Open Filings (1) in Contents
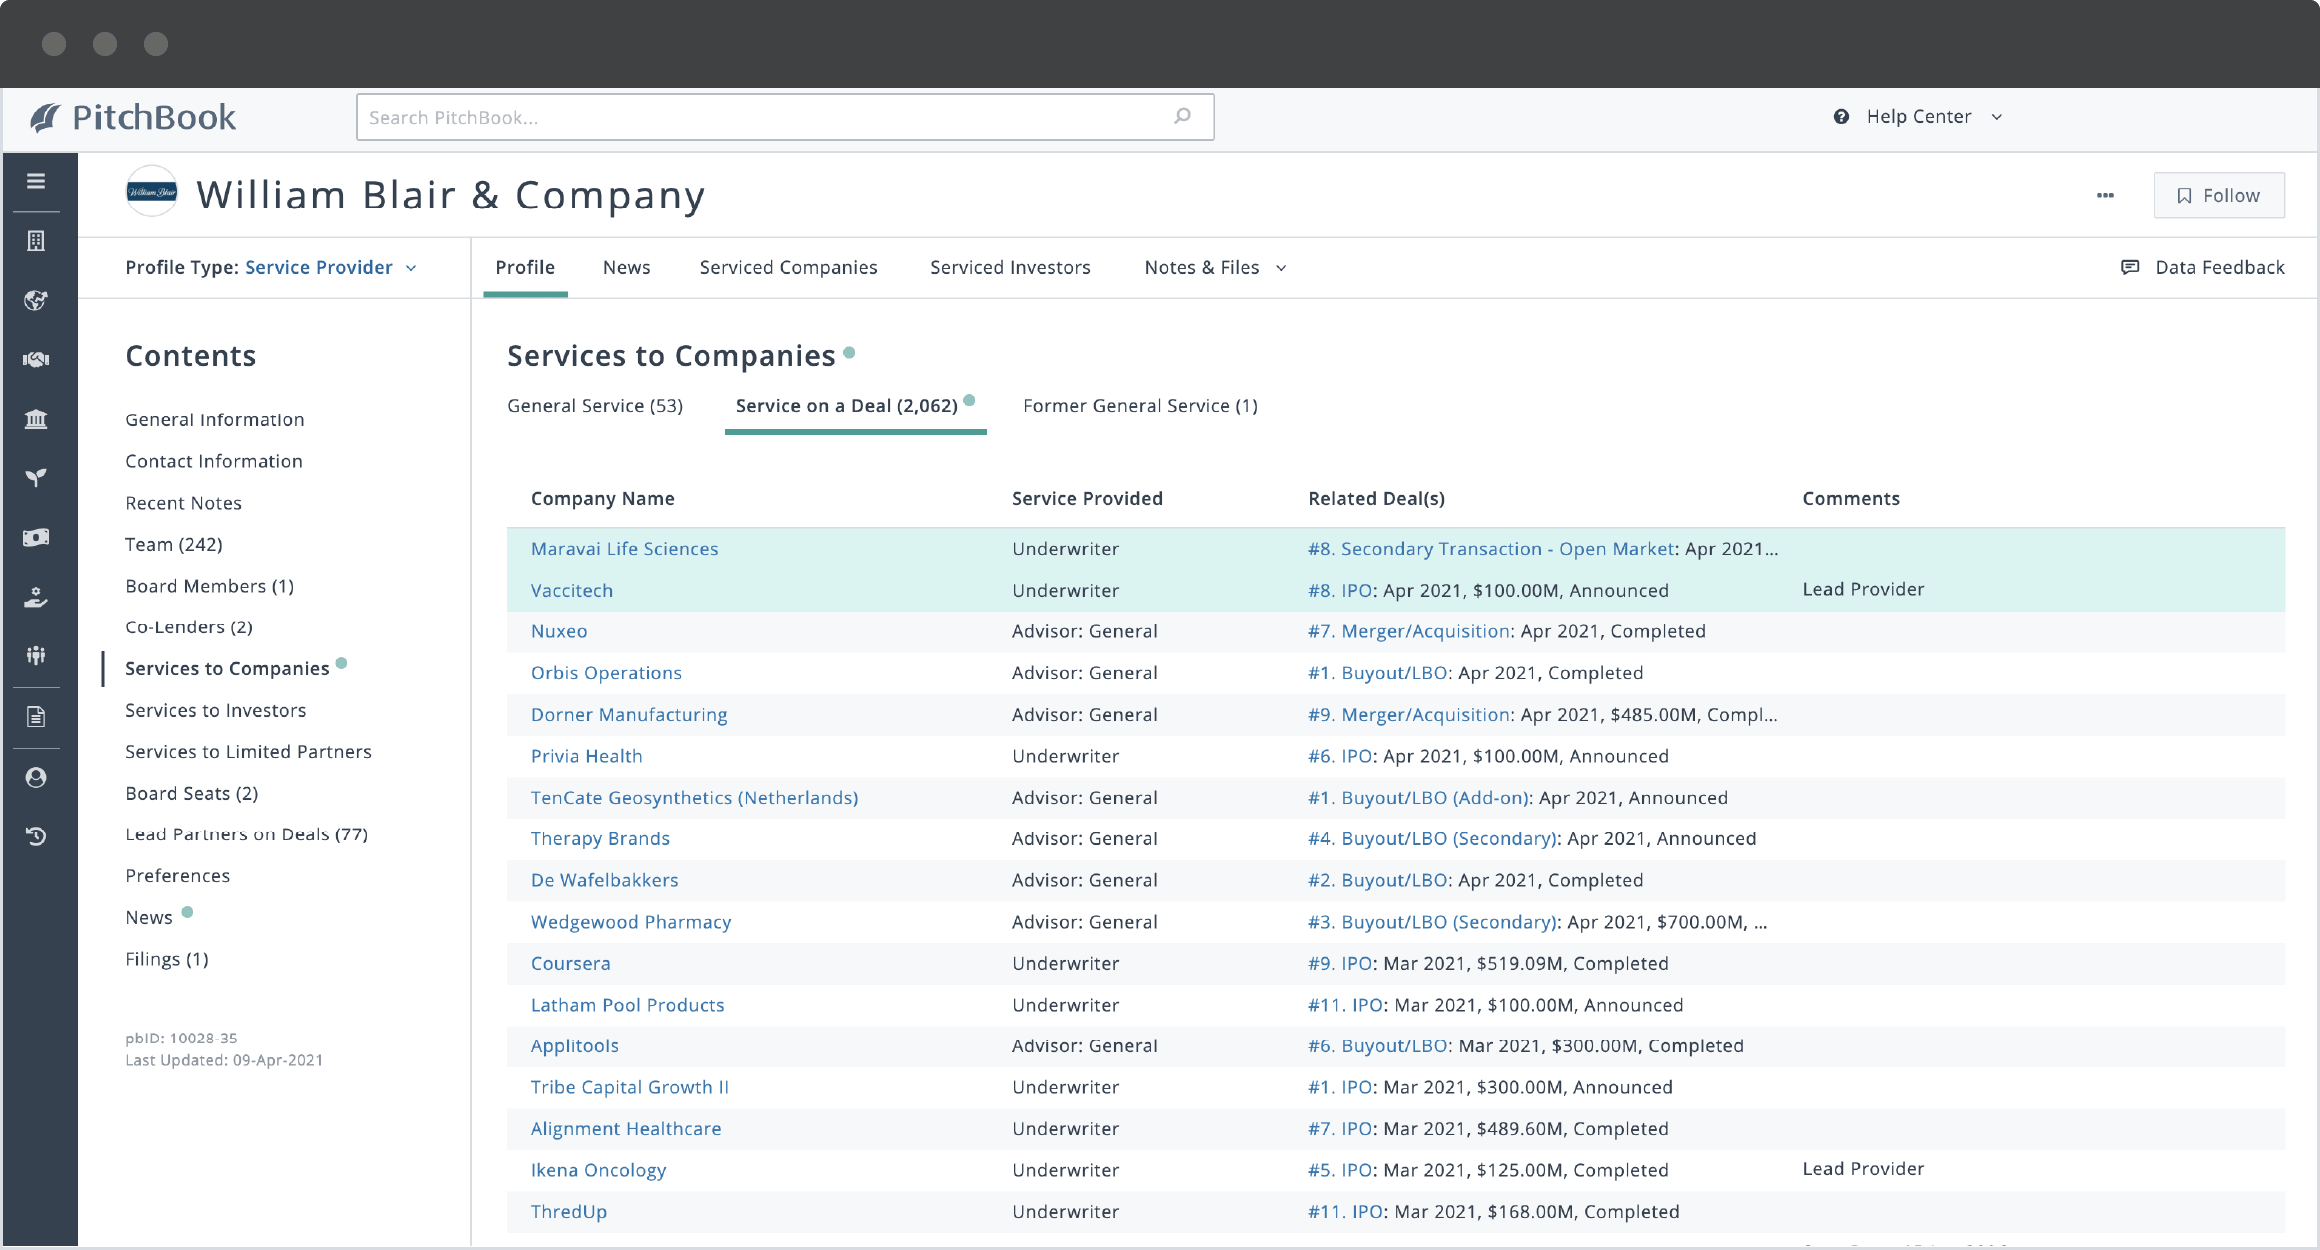Screen dimensions: 2320x1250 167,959
